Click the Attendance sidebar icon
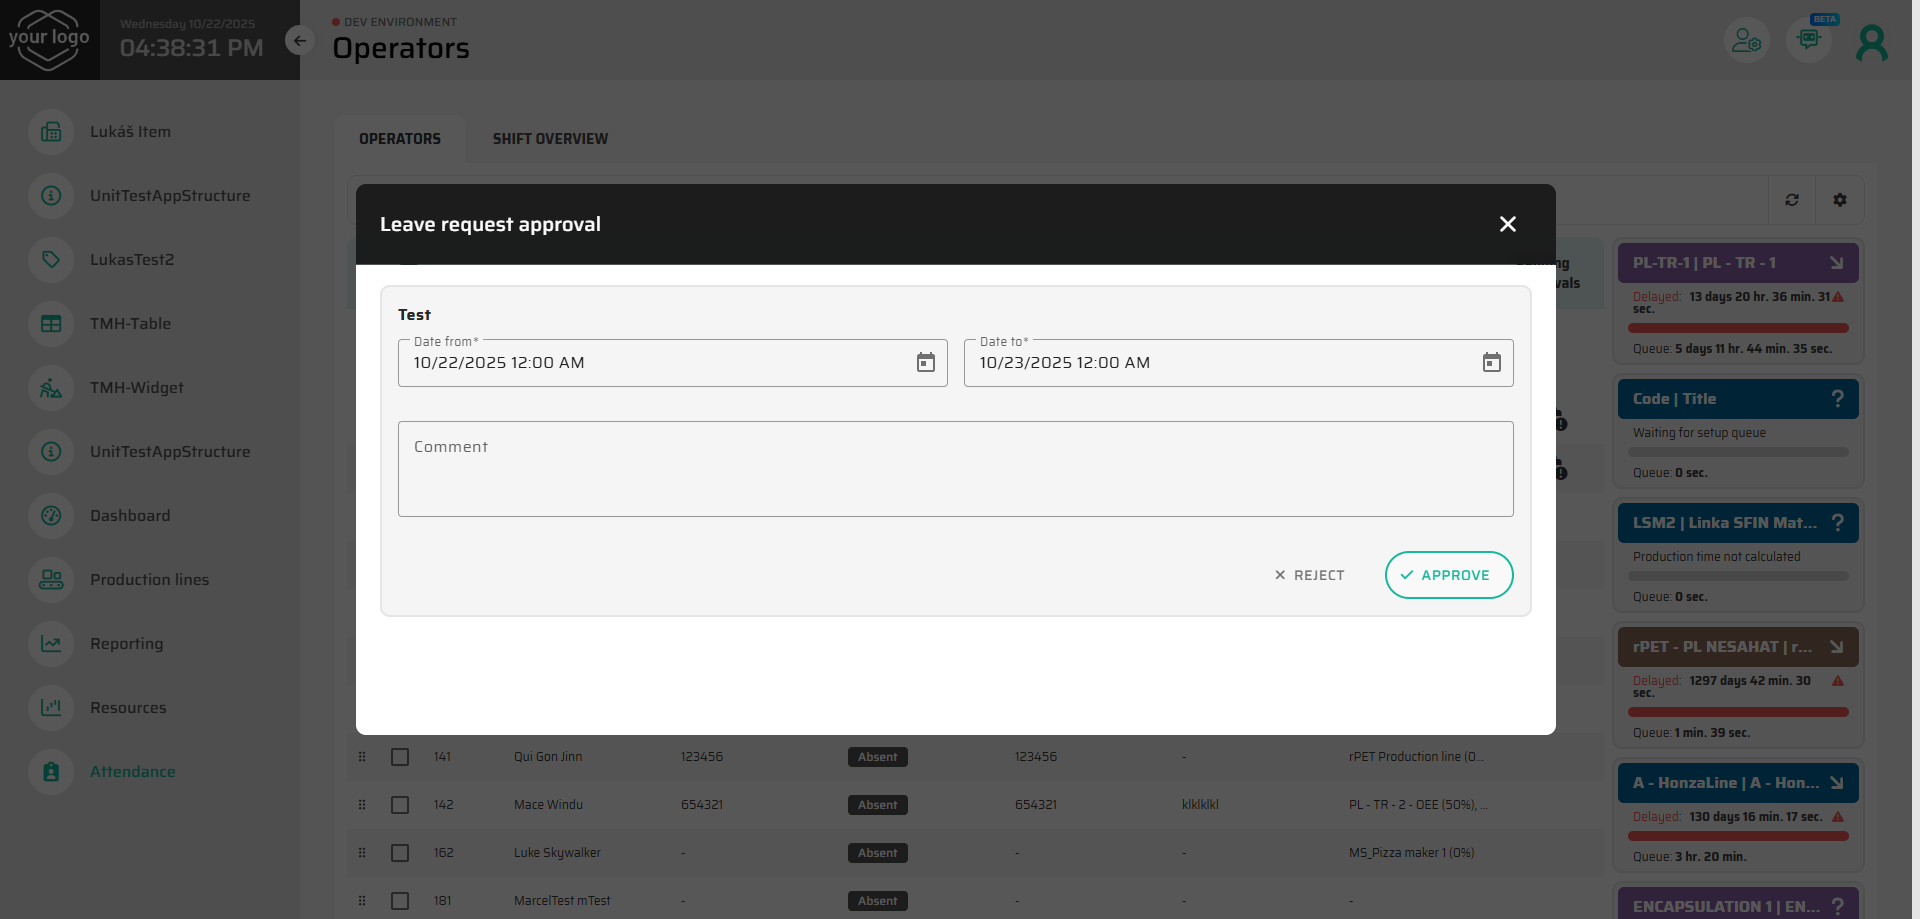Image resolution: width=1920 pixels, height=919 pixels. pos(51,772)
